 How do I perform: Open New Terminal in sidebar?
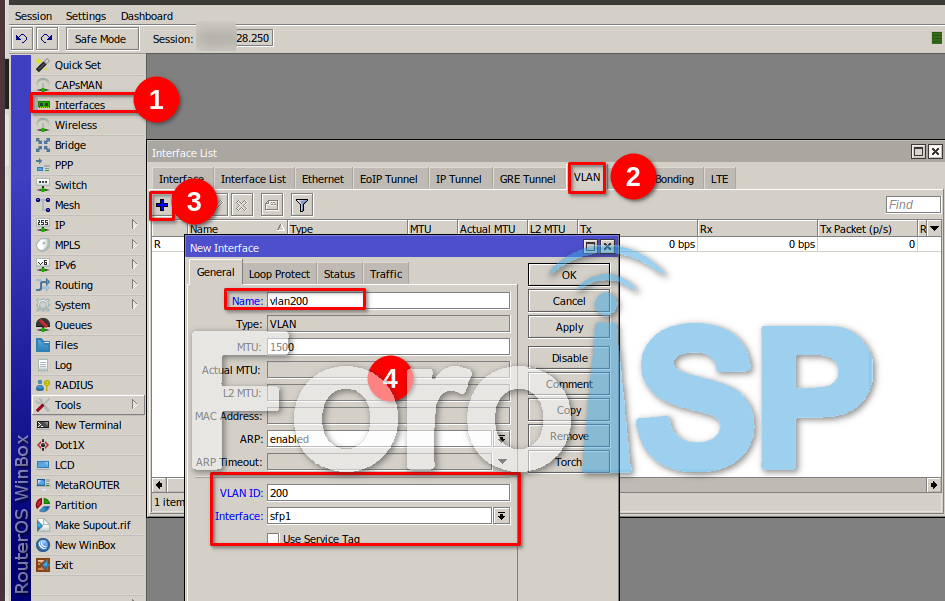pyautogui.click(x=87, y=425)
